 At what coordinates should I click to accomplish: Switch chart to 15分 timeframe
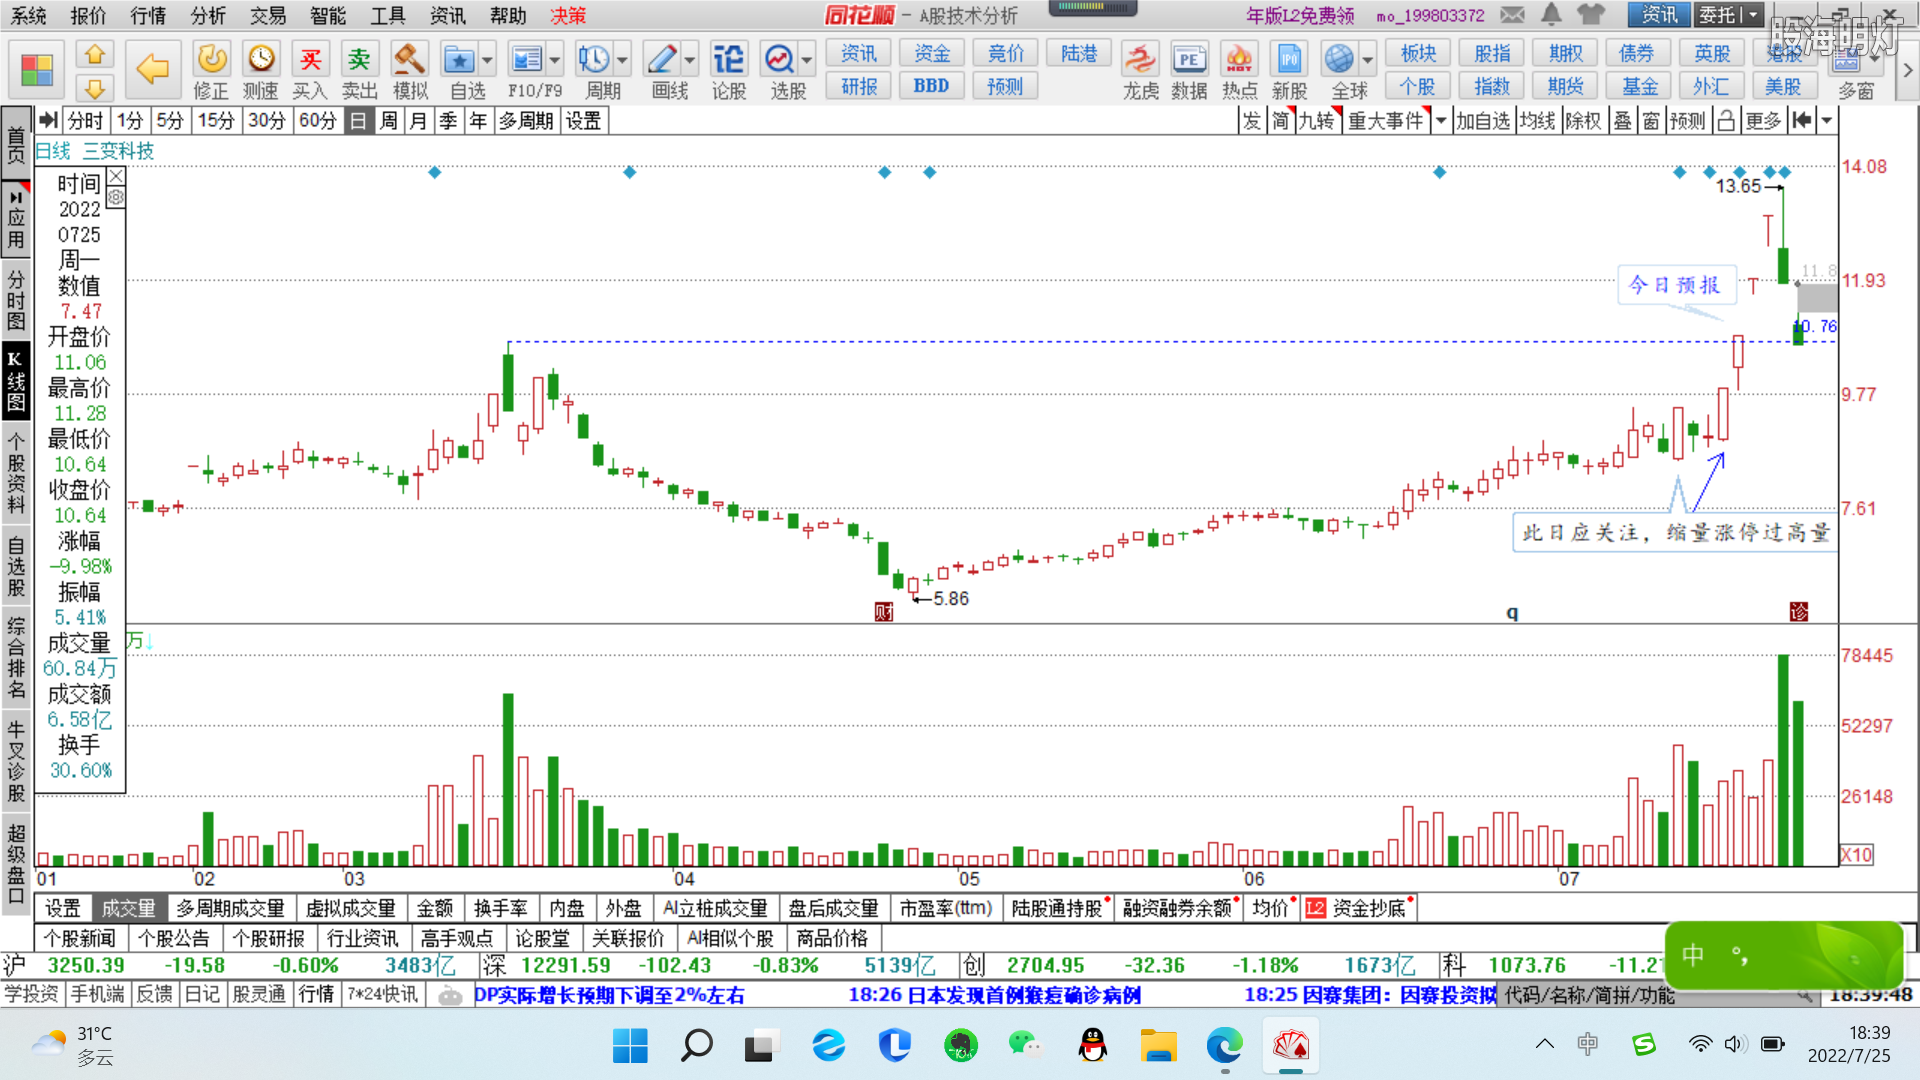(x=216, y=121)
